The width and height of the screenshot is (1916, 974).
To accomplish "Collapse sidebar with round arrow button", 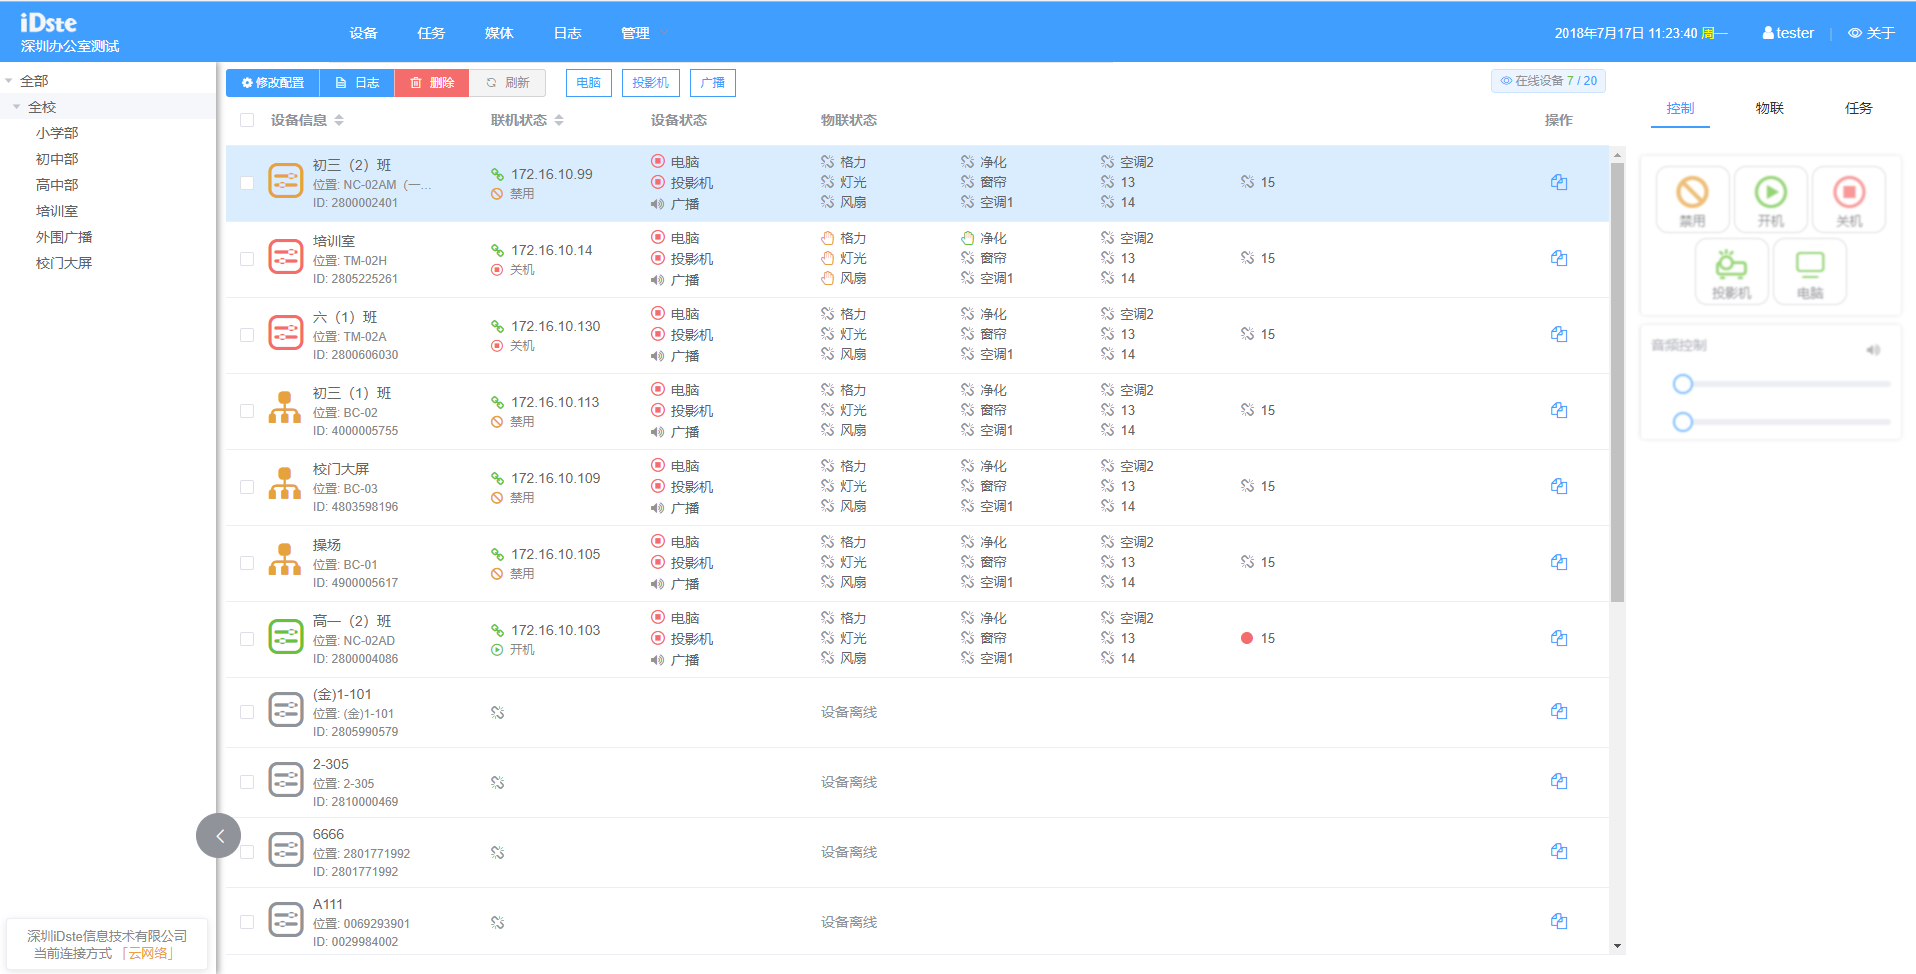I will (218, 836).
